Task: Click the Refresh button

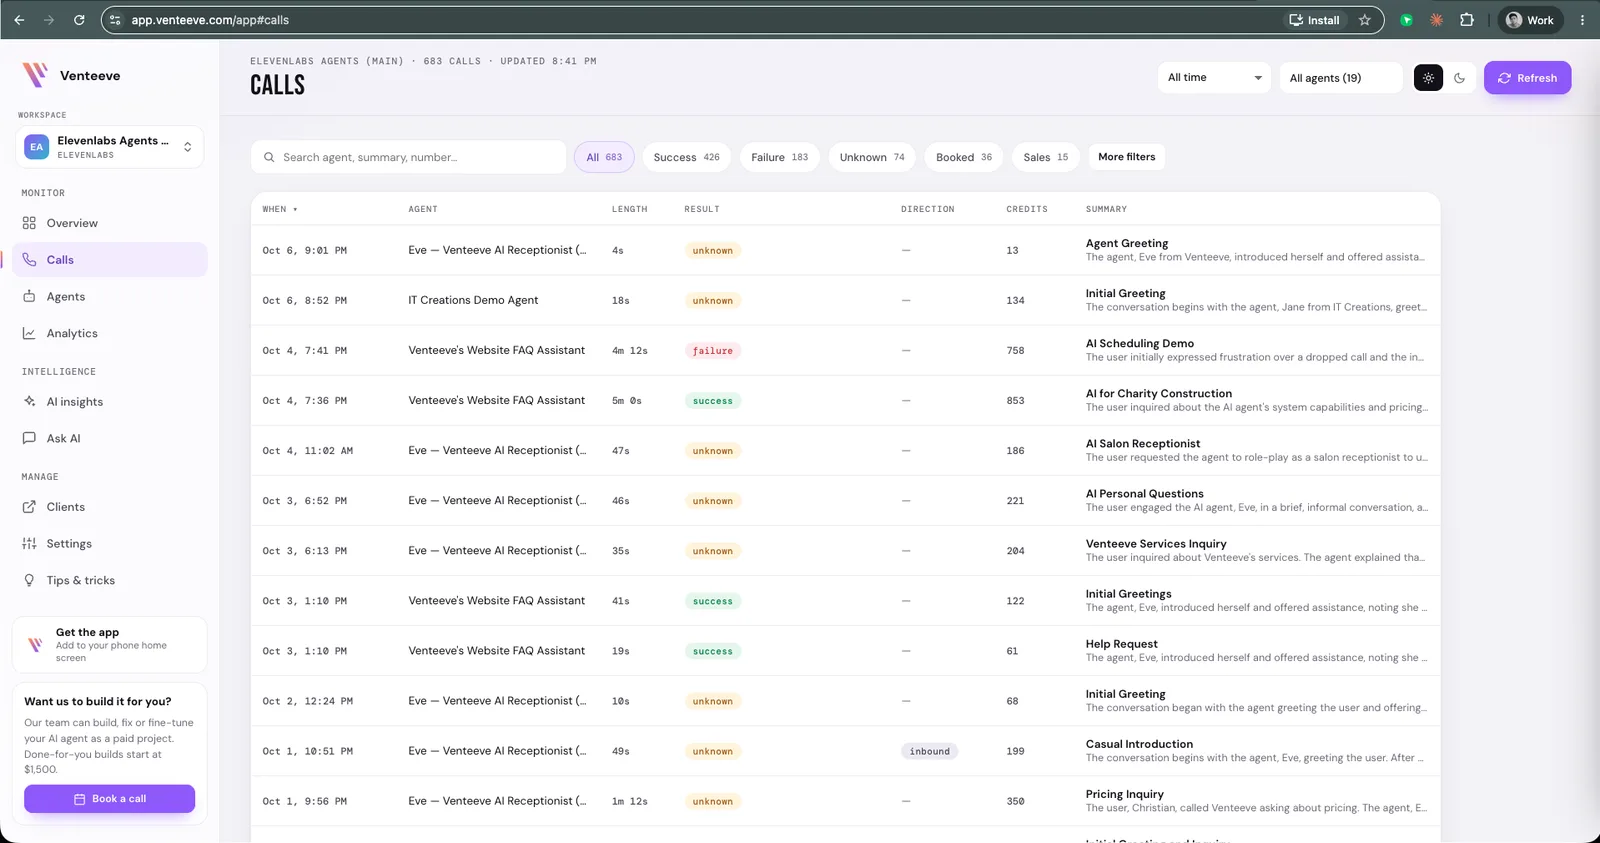Action: coord(1527,78)
